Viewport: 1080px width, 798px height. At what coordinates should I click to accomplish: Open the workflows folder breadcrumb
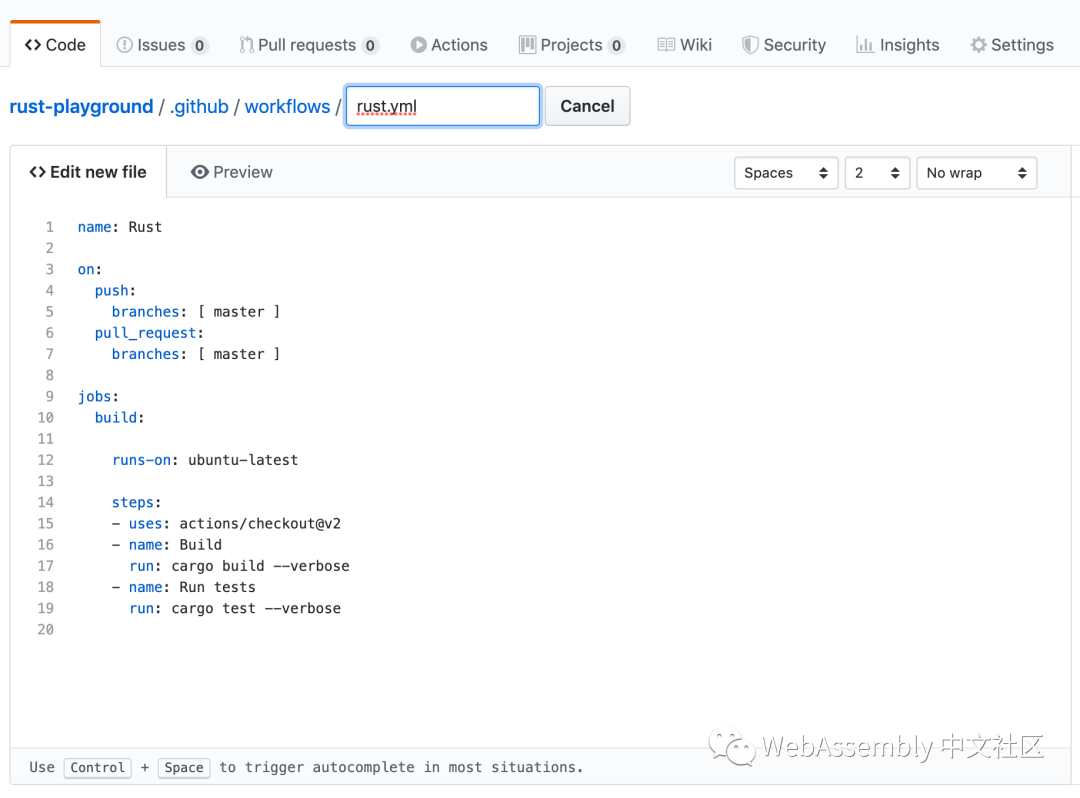(287, 107)
